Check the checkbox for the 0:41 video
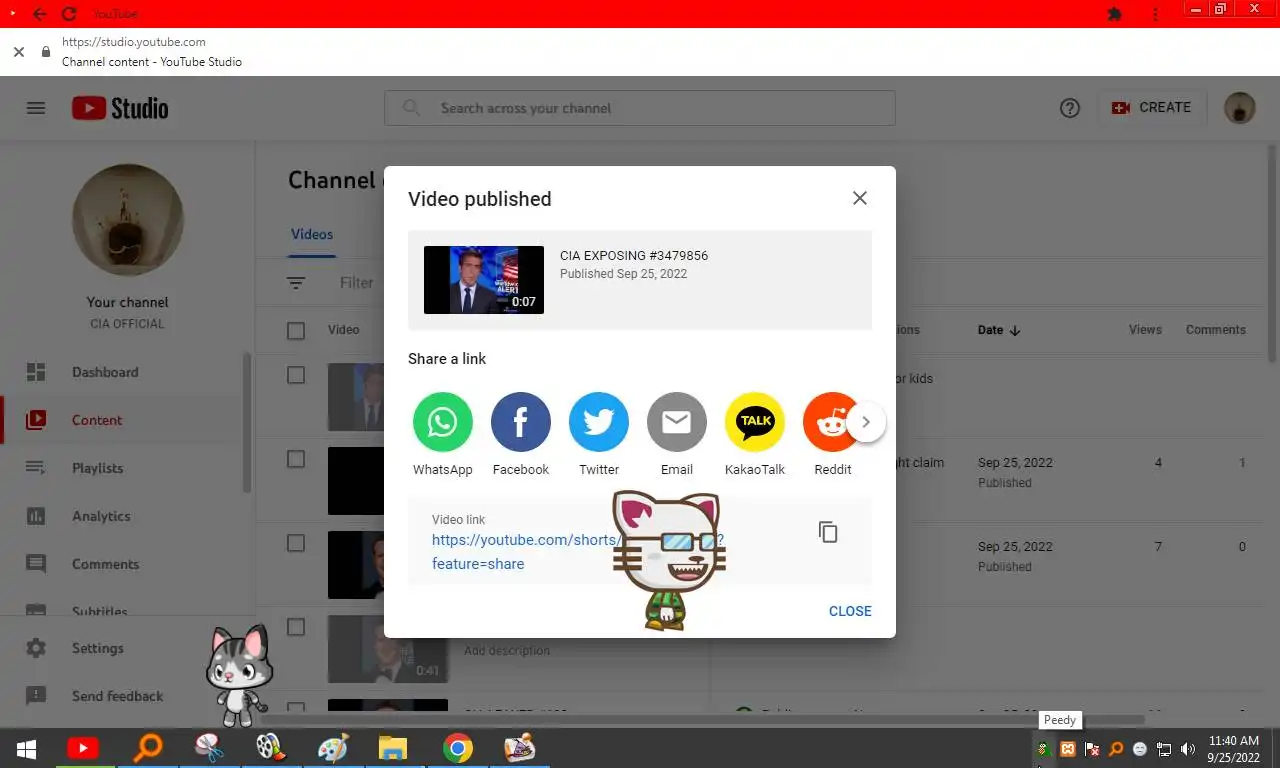This screenshot has height=768, width=1280. click(296, 627)
